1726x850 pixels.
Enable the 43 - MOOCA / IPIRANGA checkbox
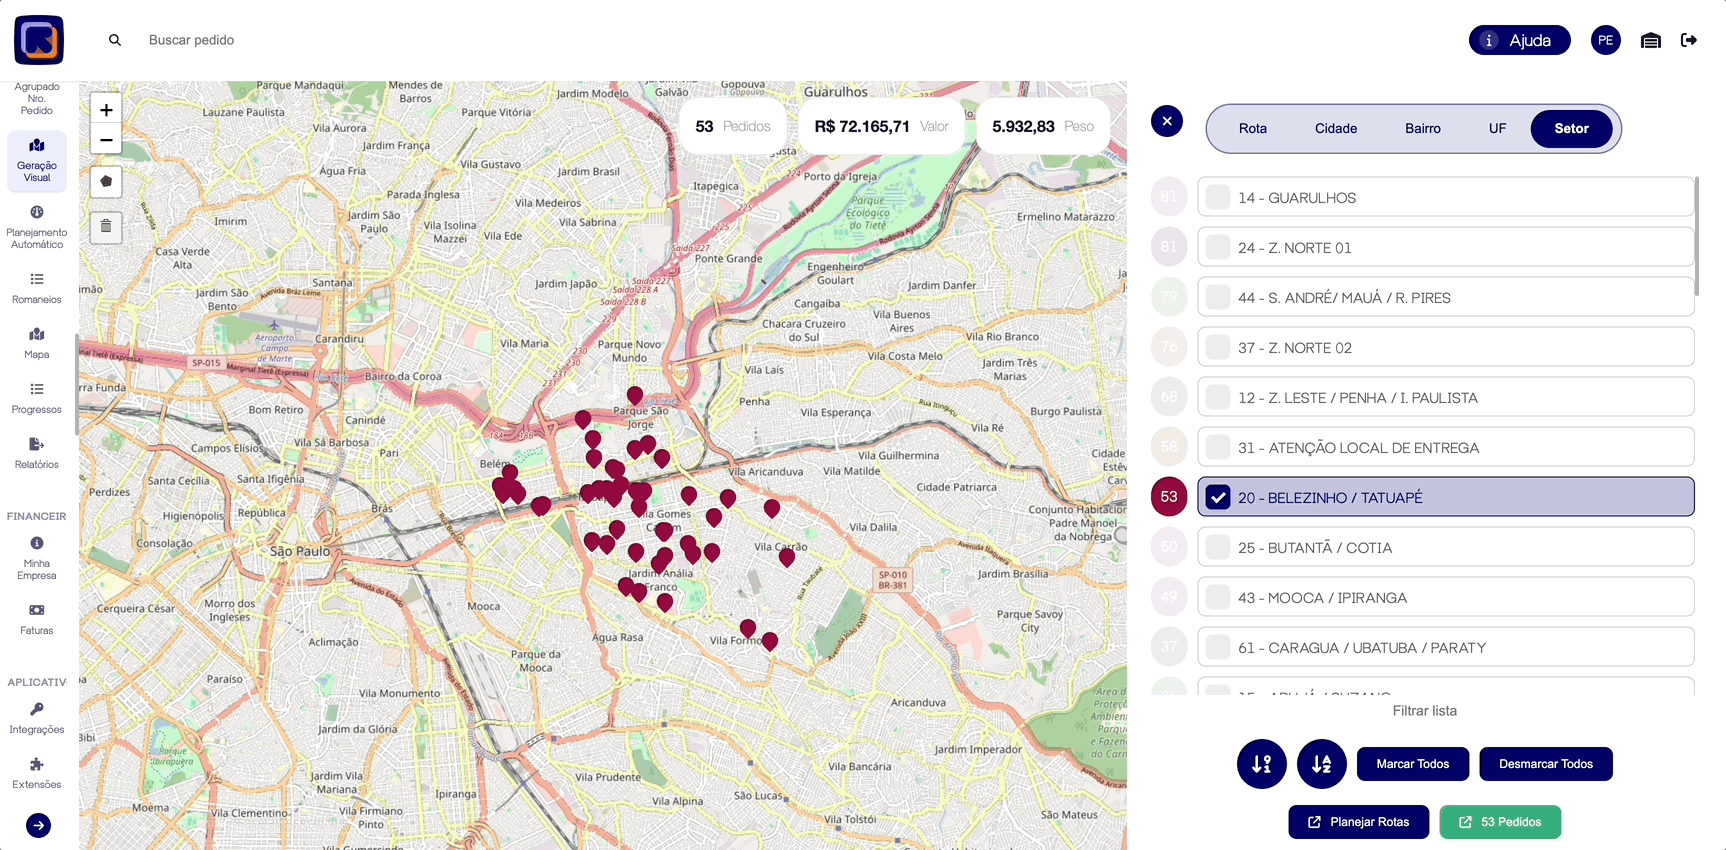coord(1218,597)
